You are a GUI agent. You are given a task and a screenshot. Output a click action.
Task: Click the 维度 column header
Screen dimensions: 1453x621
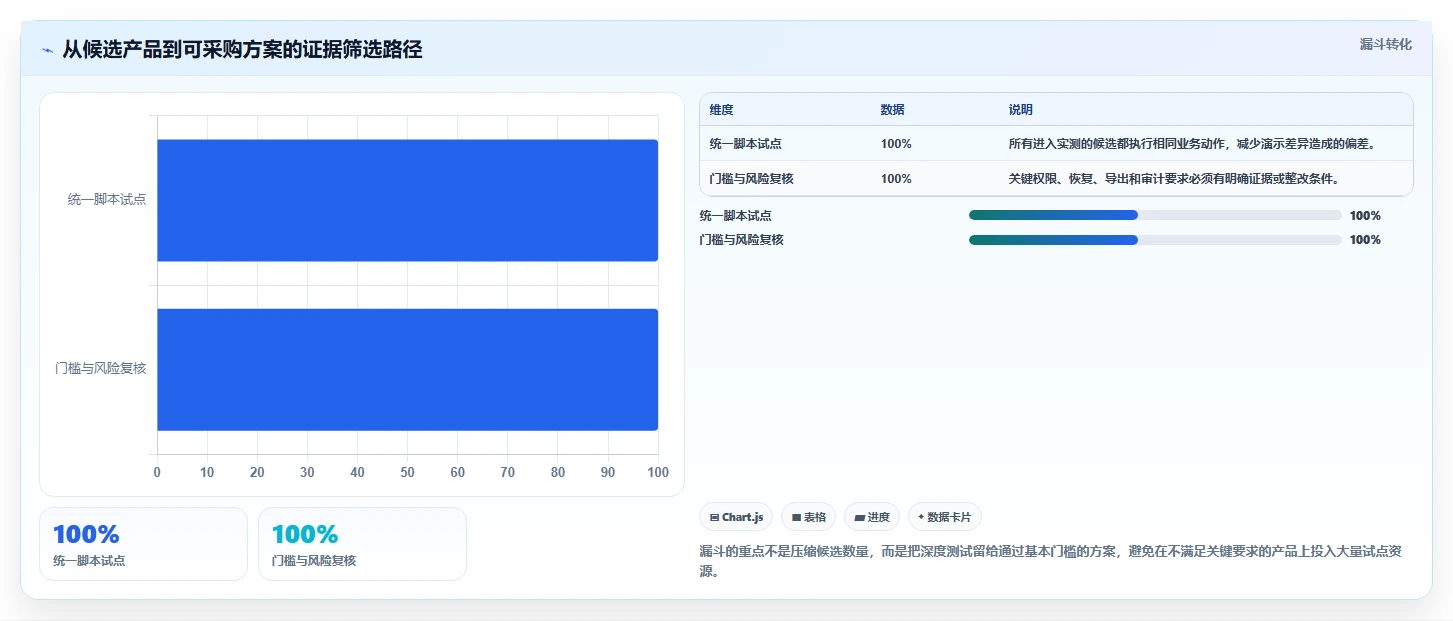pyautogui.click(x=721, y=110)
